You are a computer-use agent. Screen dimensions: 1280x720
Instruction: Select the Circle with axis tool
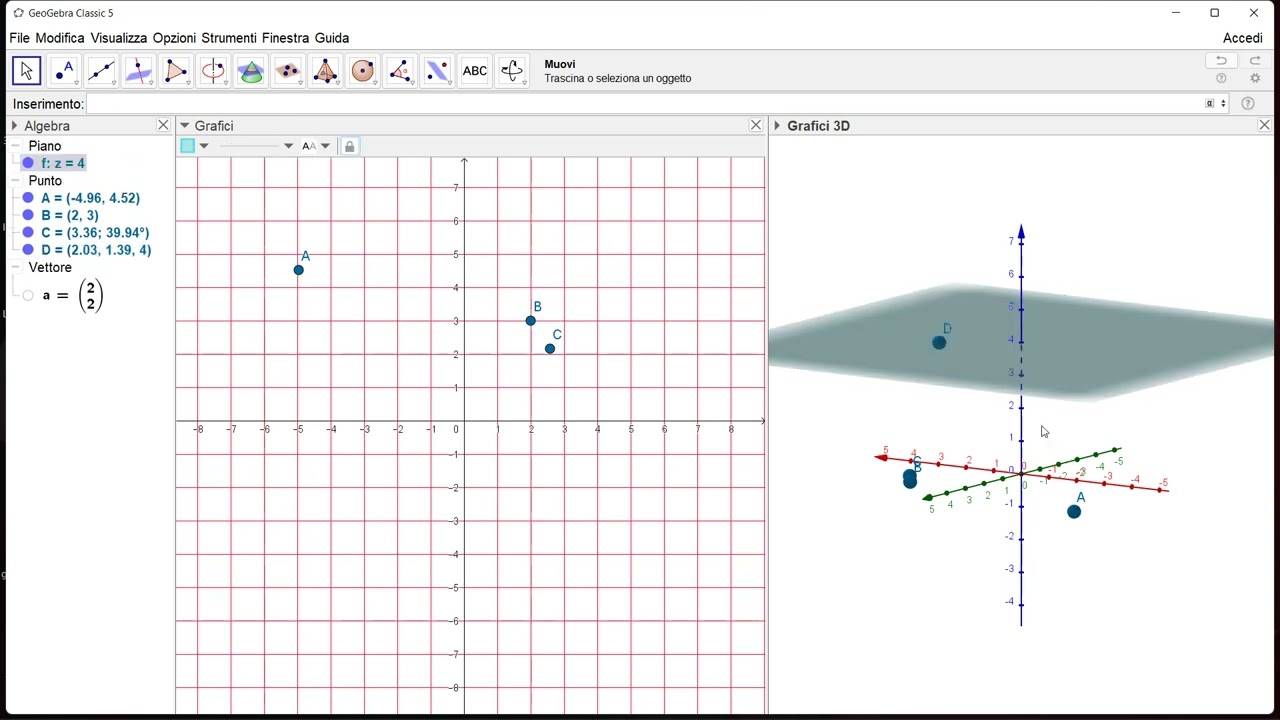coord(213,71)
